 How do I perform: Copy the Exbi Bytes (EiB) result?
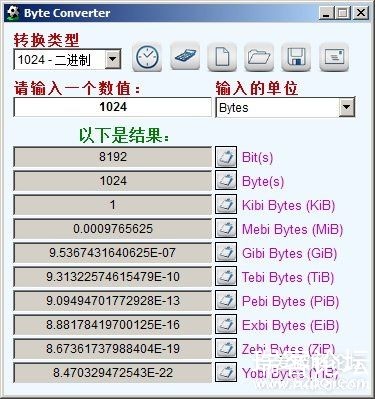pyautogui.click(x=226, y=325)
